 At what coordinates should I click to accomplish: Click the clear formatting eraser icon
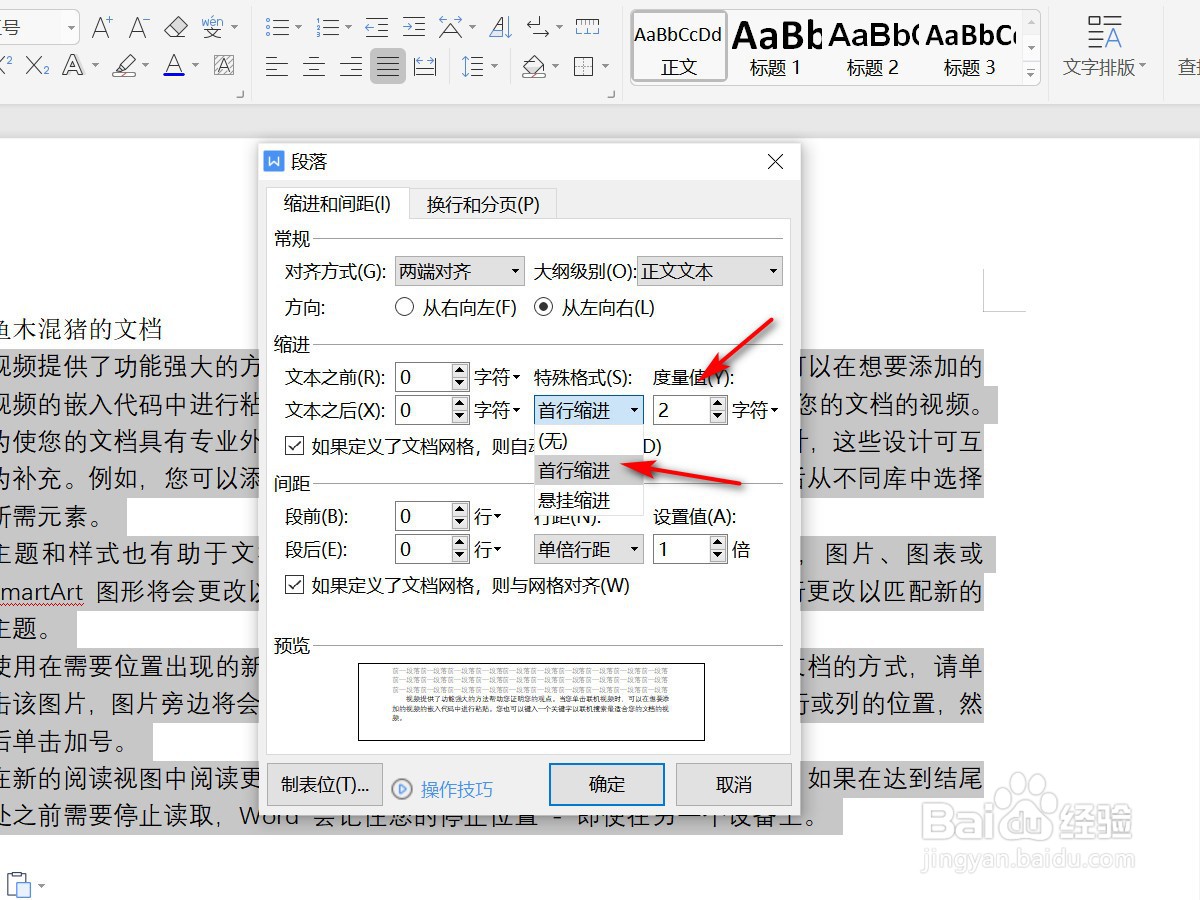pos(176,27)
